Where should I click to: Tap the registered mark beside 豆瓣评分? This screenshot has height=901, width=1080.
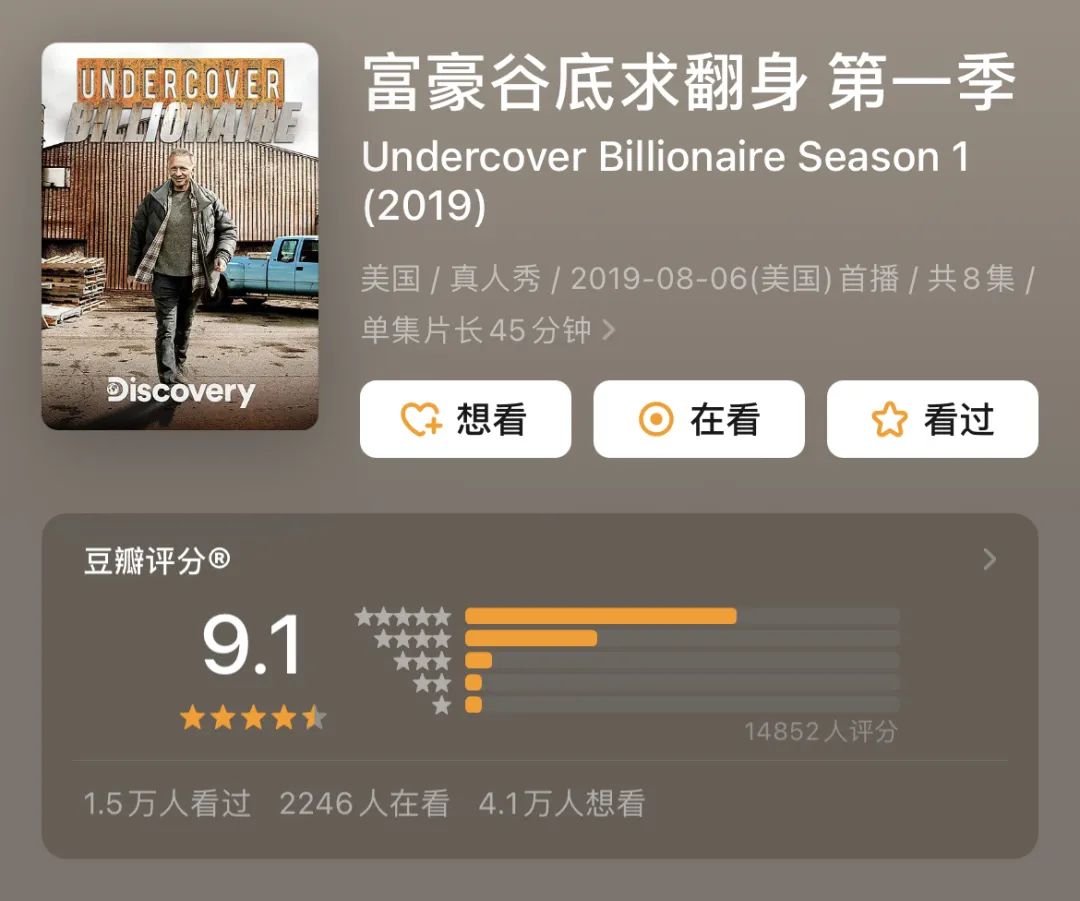219,558
